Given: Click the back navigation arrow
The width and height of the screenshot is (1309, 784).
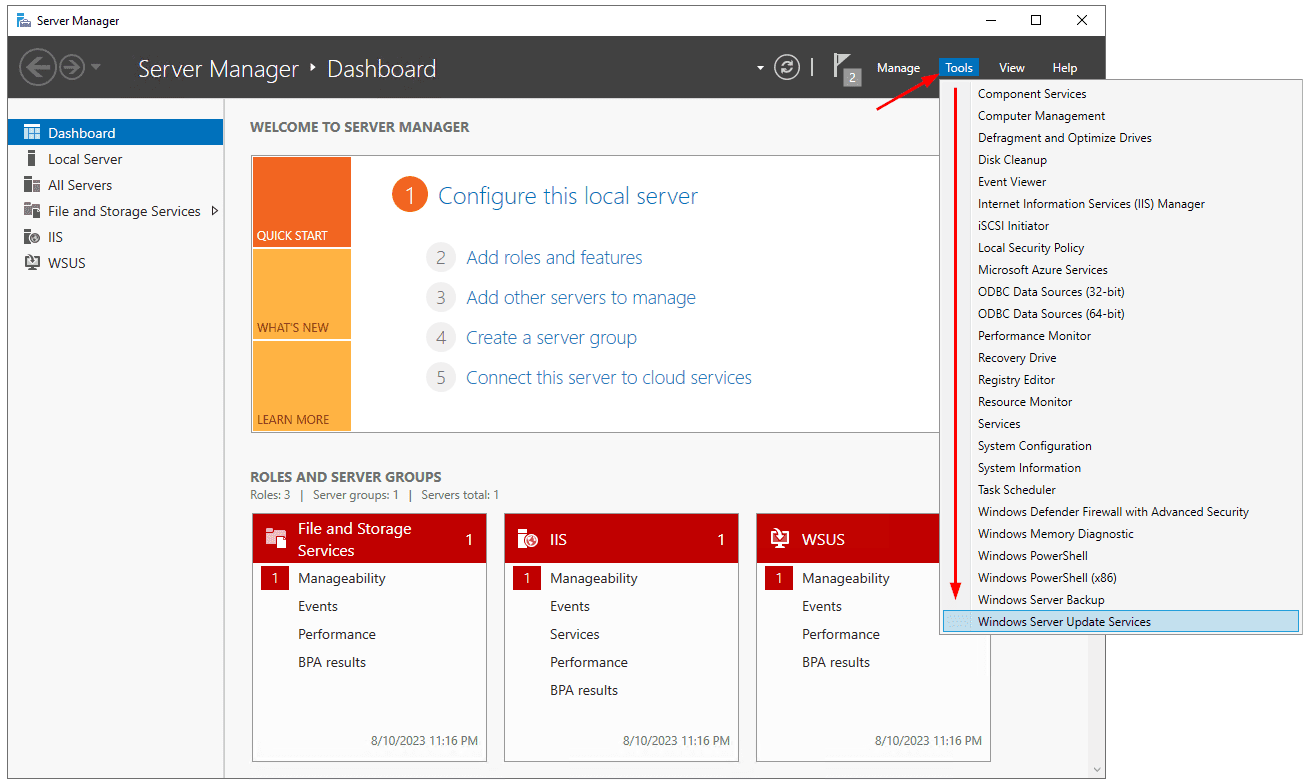Looking at the screenshot, I should pyautogui.click(x=37, y=68).
